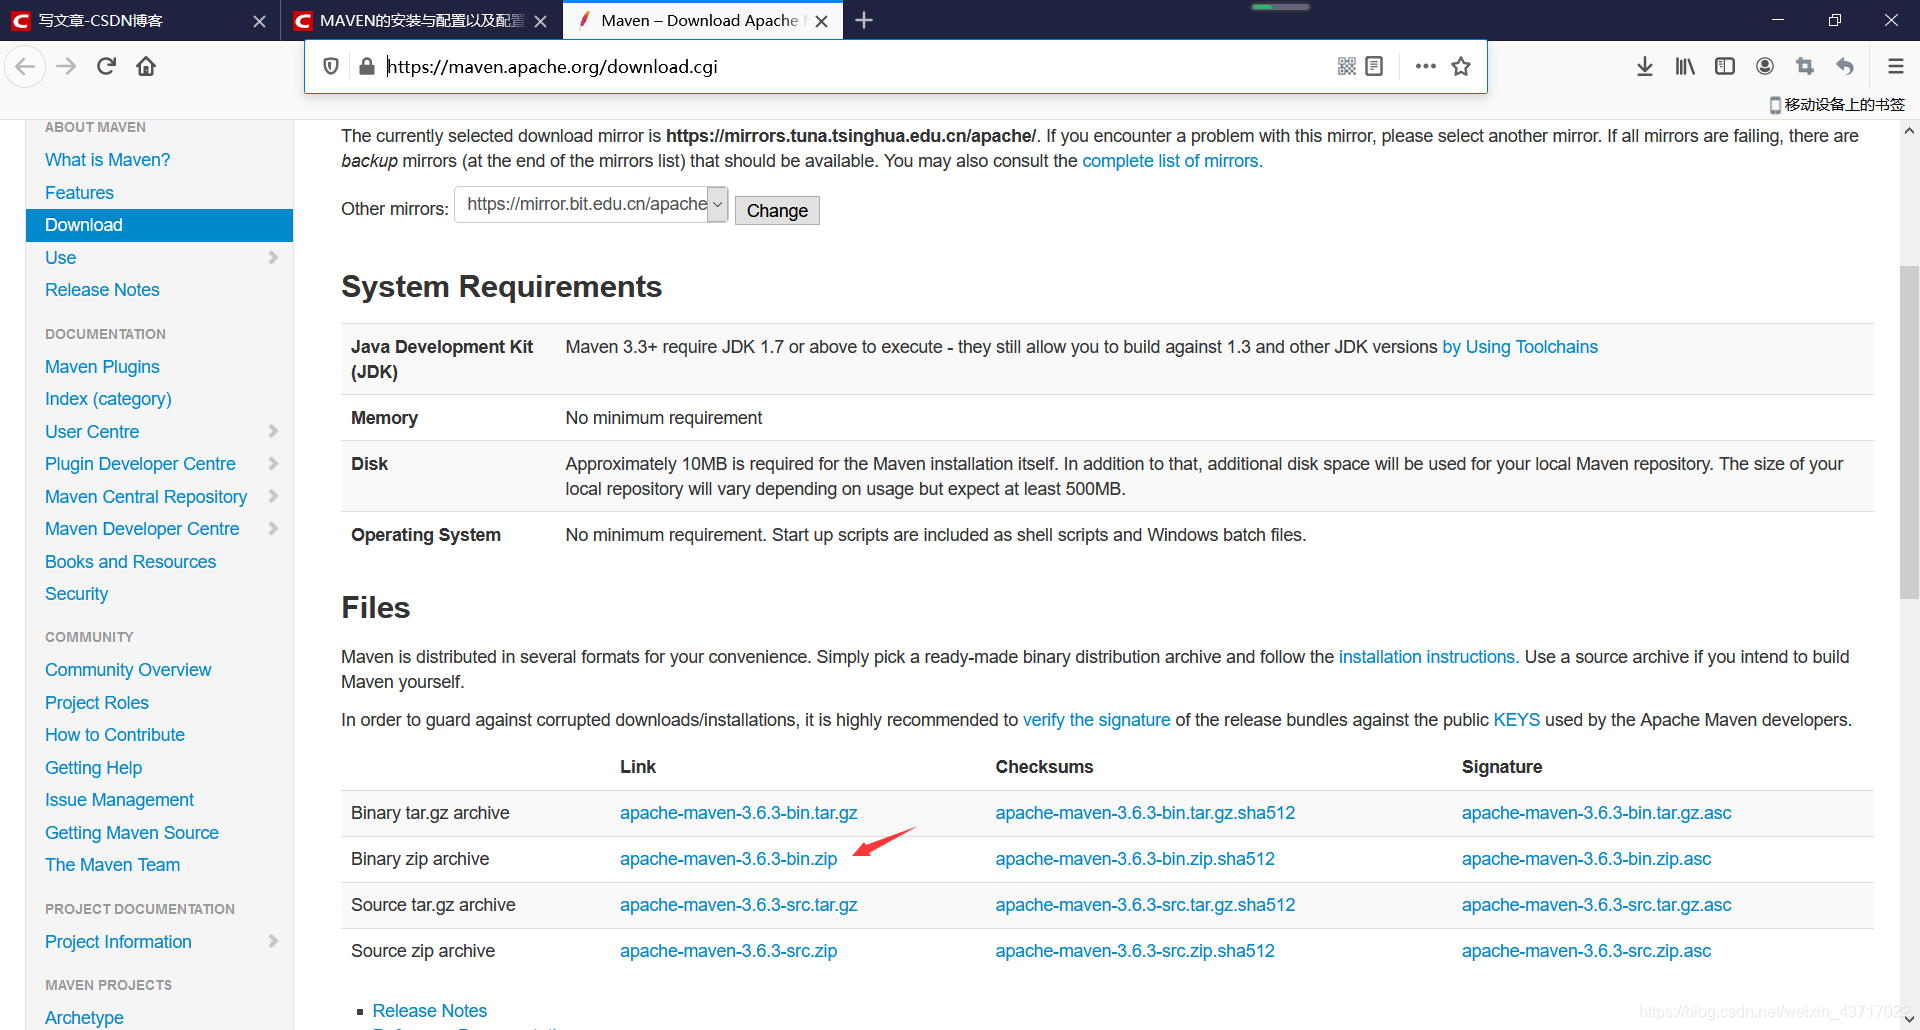Expand the Use sidebar submenu
Viewport: 1920px width, 1030px height.
coord(273,258)
